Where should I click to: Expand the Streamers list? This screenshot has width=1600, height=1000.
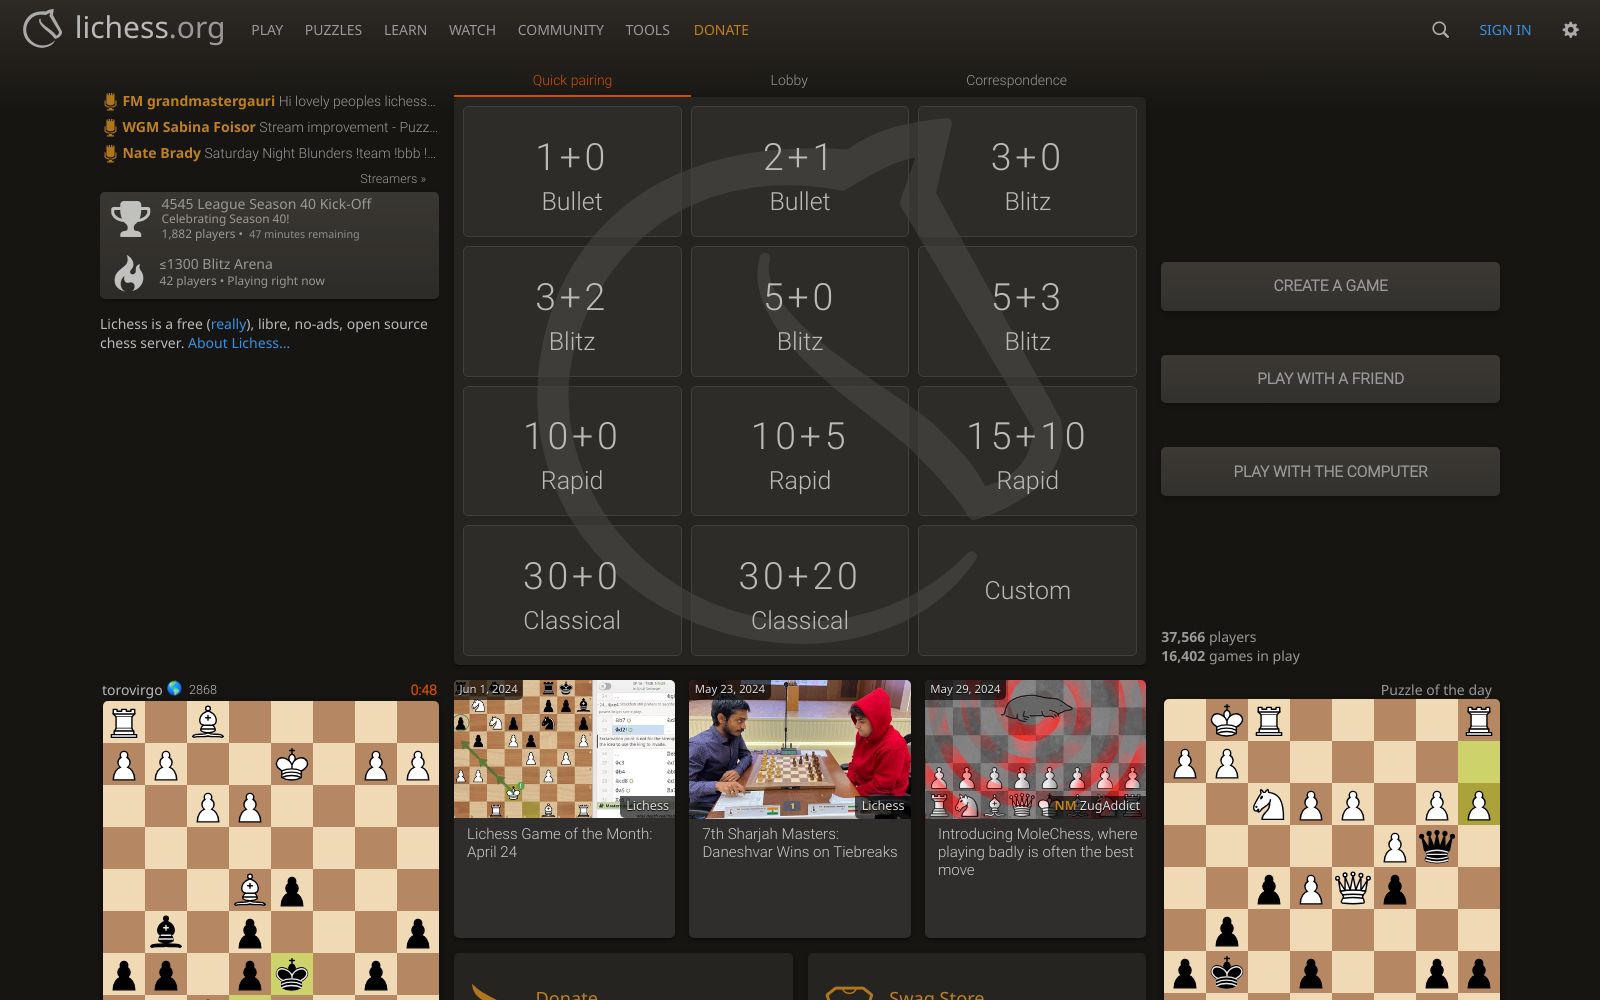(x=391, y=178)
